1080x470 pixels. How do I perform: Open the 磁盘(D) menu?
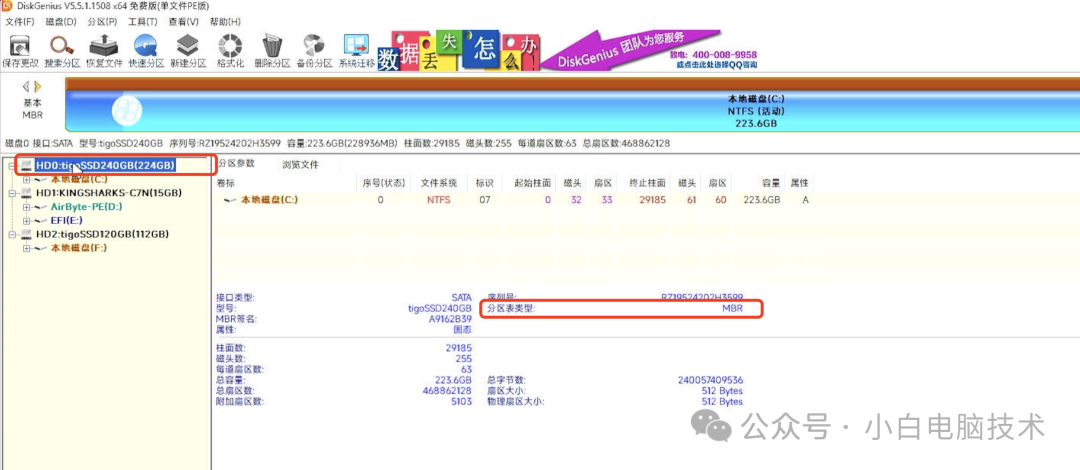click(x=61, y=21)
